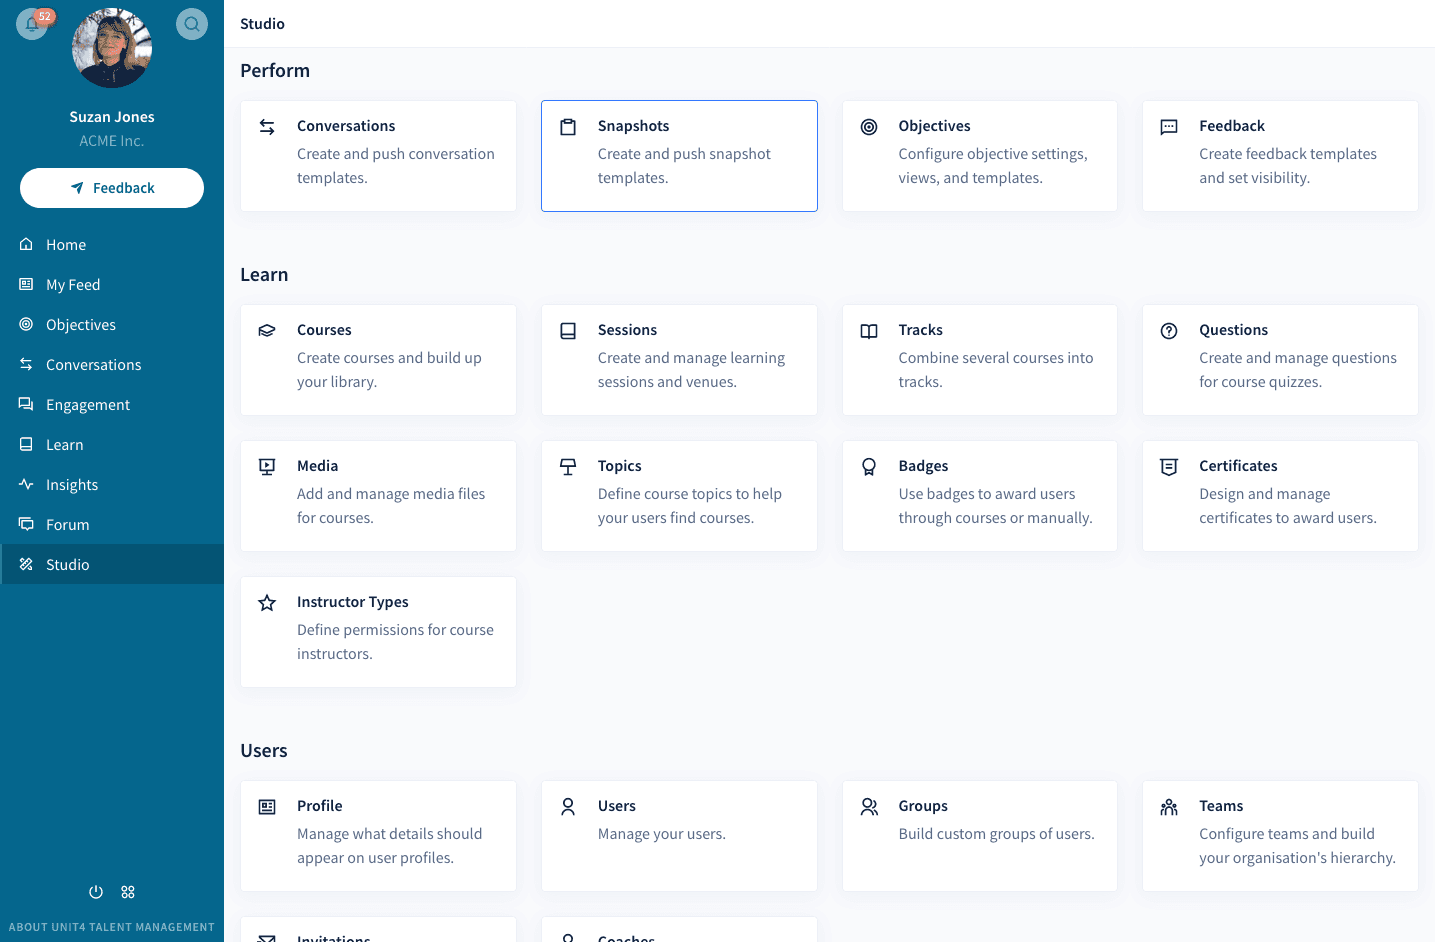
Task: Click the Studio icon in the sidebar
Action: (x=25, y=564)
